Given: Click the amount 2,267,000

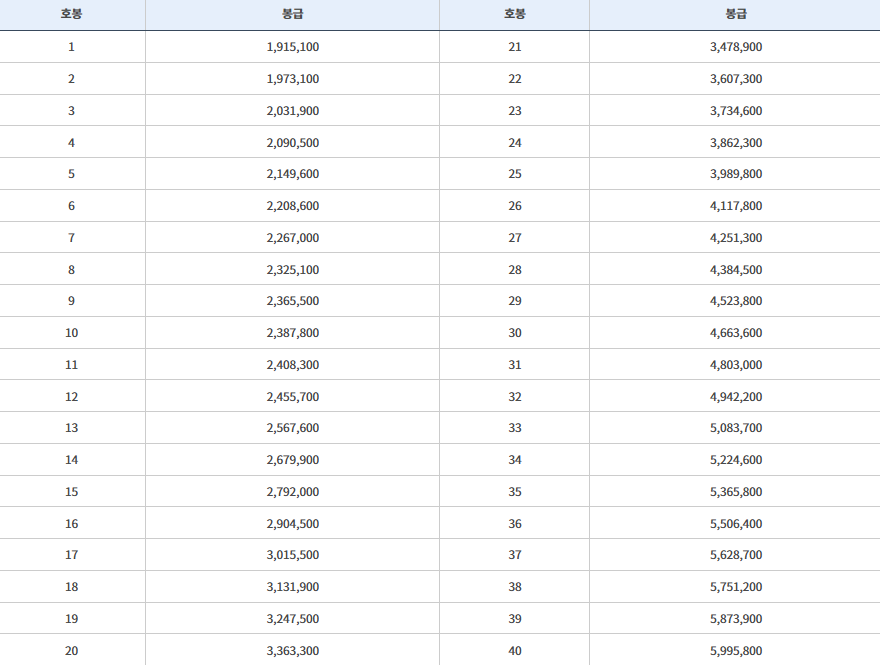Looking at the screenshot, I should (292, 238).
